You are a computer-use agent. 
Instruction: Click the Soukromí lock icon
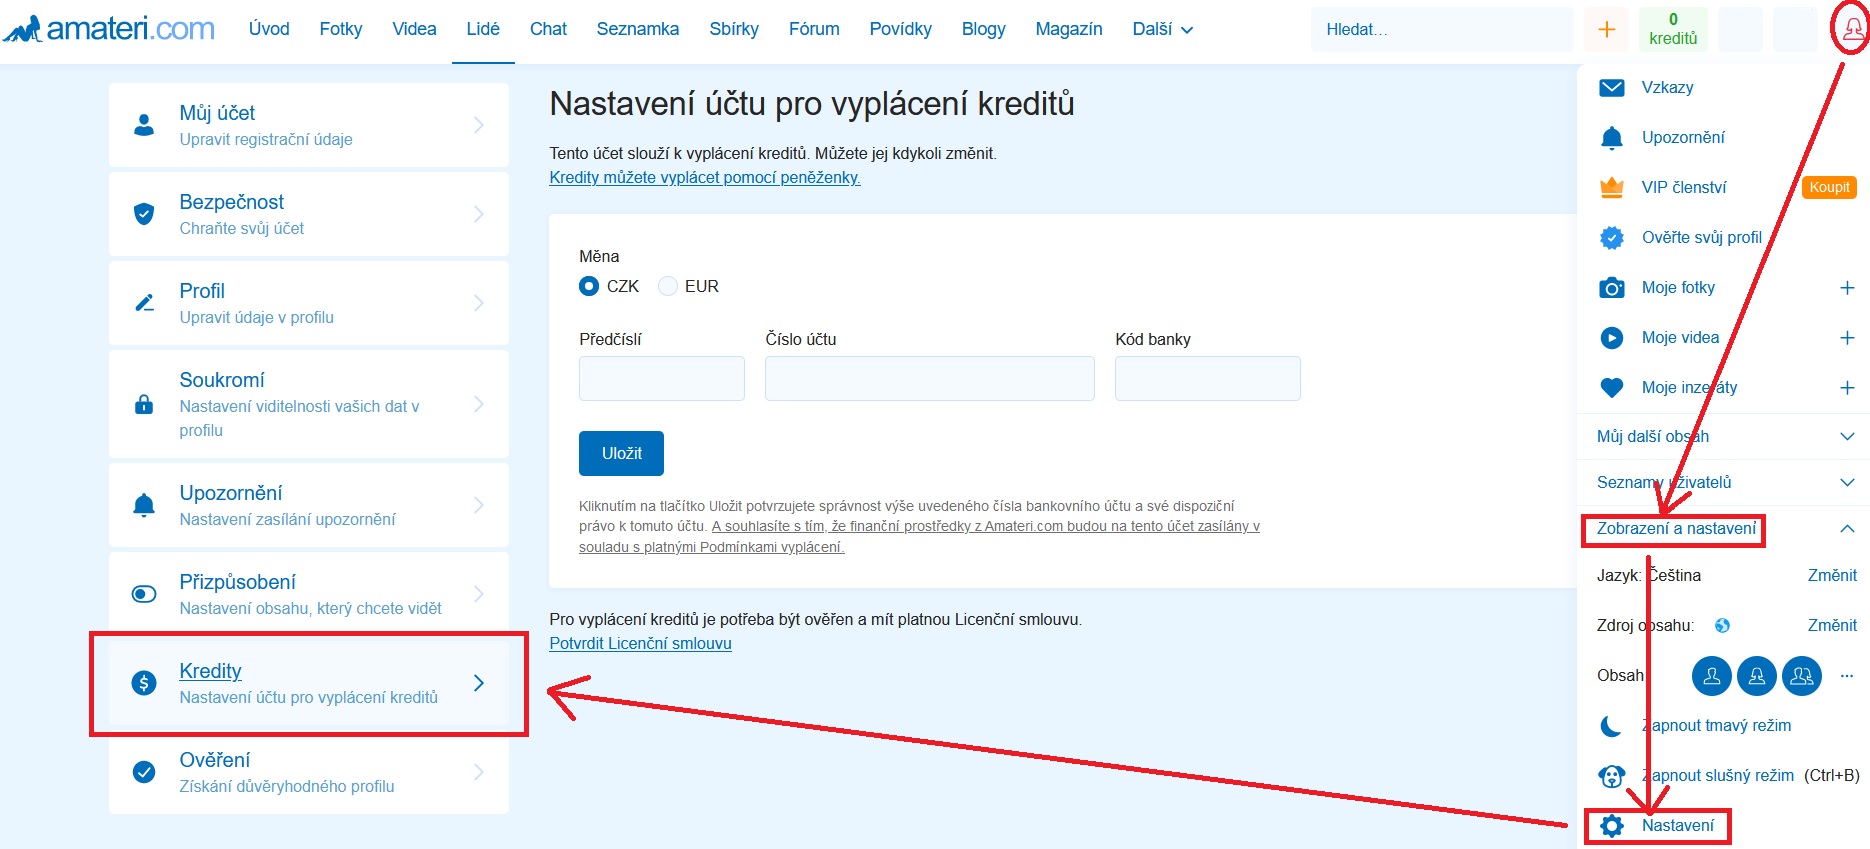(x=144, y=404)
